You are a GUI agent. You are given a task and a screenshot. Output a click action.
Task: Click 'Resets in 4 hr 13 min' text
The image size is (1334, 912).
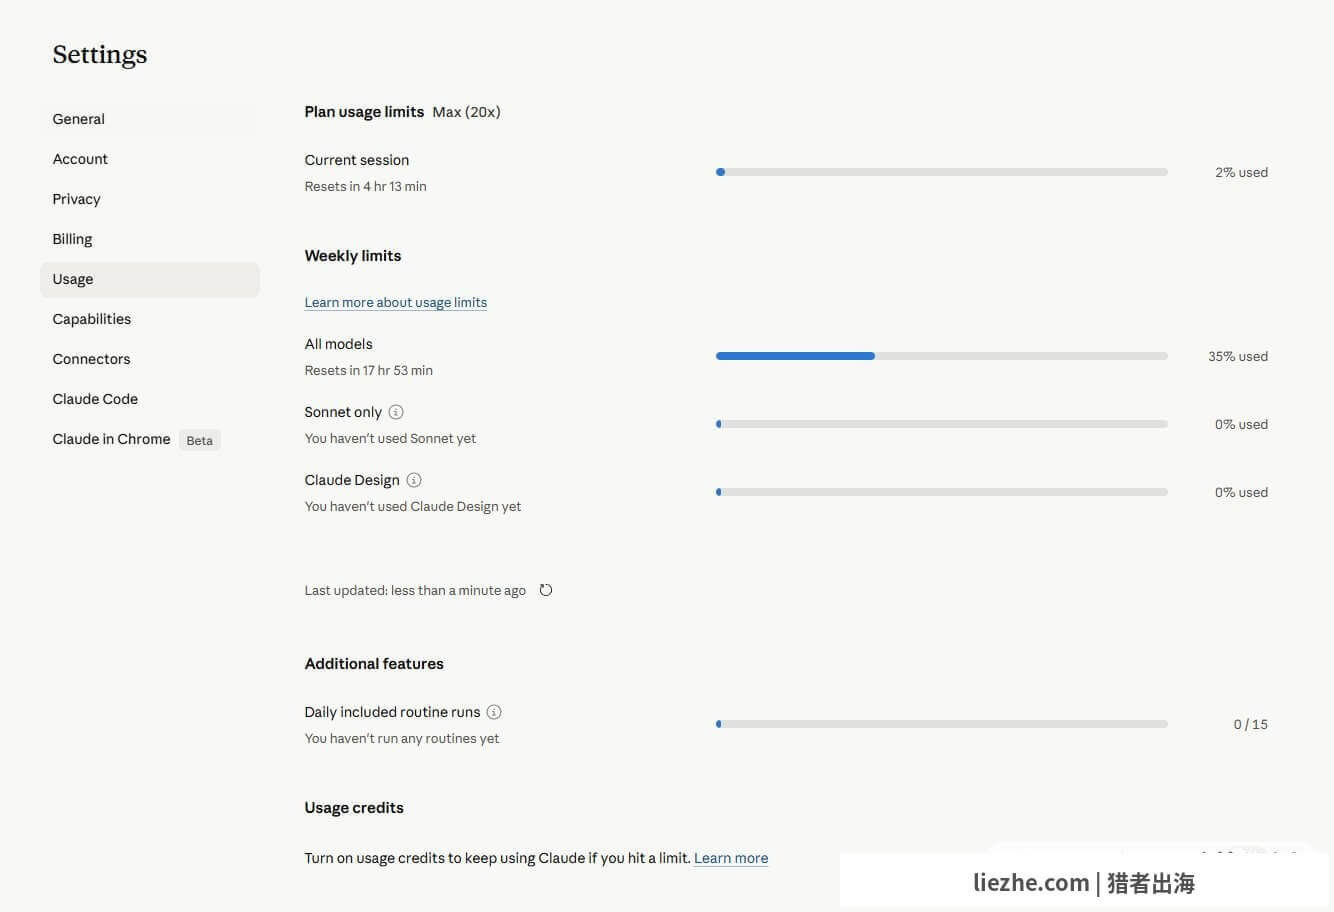pos(366,186)
